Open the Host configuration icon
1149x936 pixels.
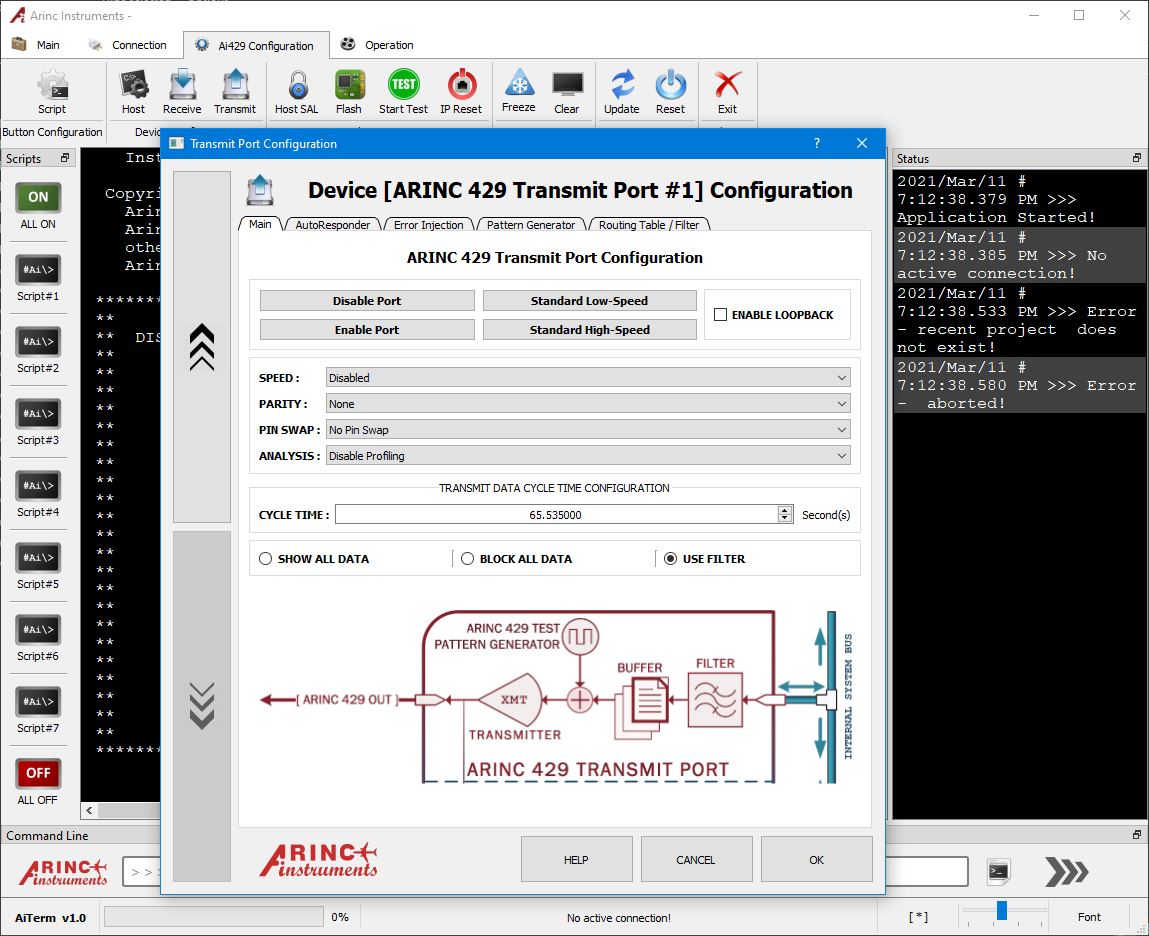pos(133,91)
